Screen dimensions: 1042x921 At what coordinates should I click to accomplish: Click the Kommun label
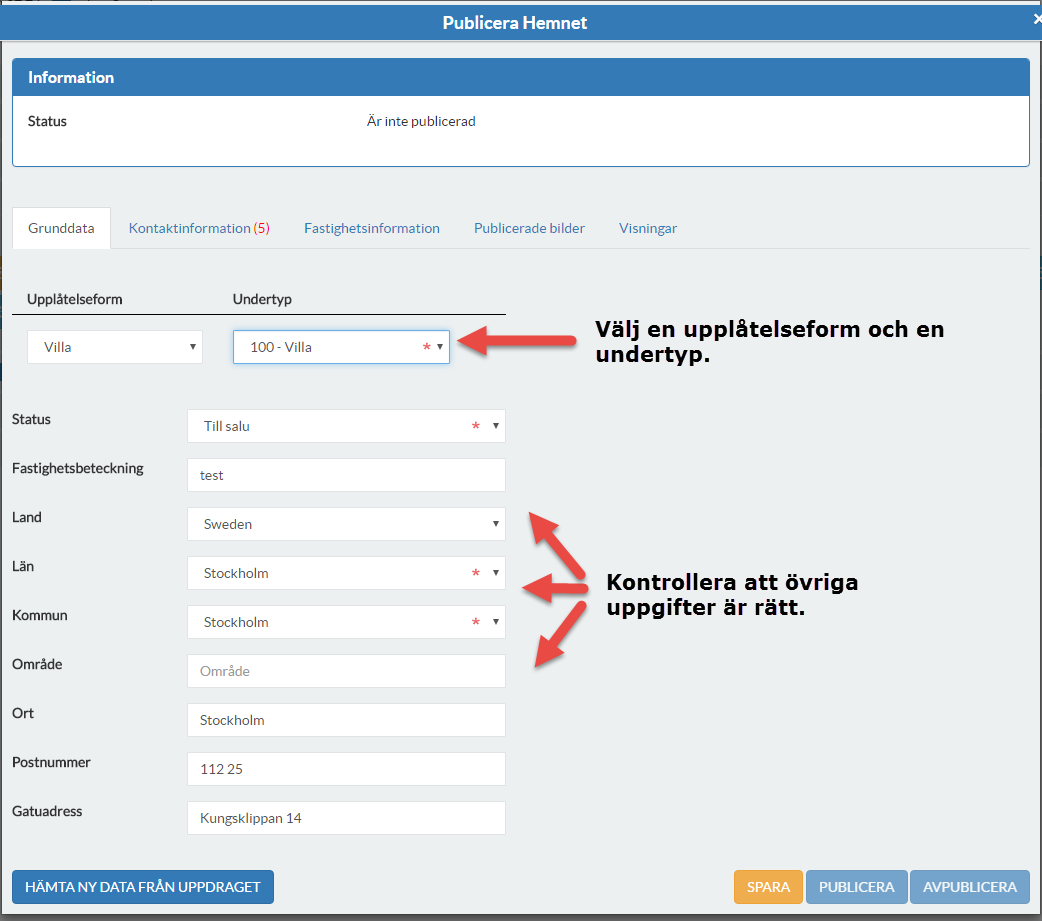coord(40,615)
